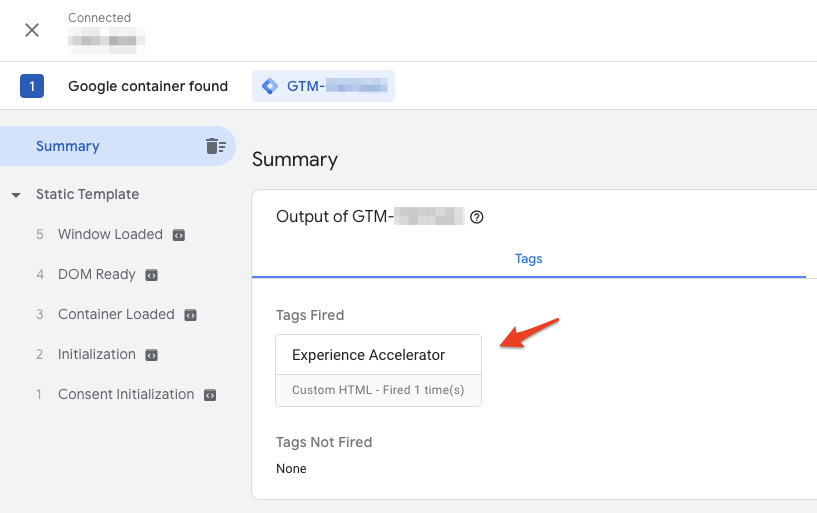Select the GTM container chip
The height and width of the screenshot is (513, 817).
coord(324,86)
